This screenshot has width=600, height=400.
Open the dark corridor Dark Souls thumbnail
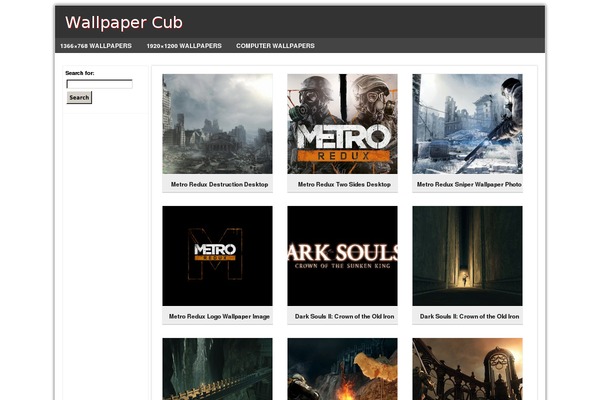pos(467,256)
